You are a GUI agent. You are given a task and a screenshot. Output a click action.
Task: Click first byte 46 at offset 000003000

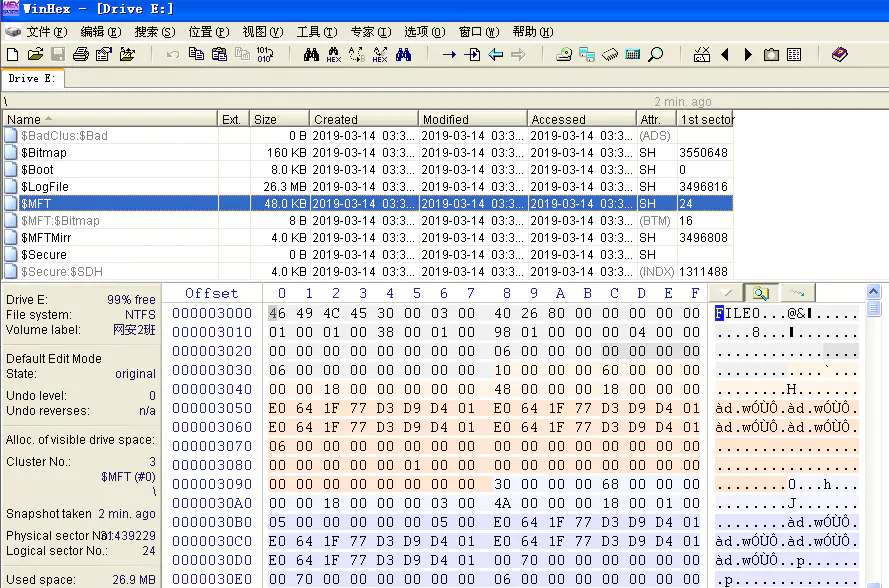(277, 313)
